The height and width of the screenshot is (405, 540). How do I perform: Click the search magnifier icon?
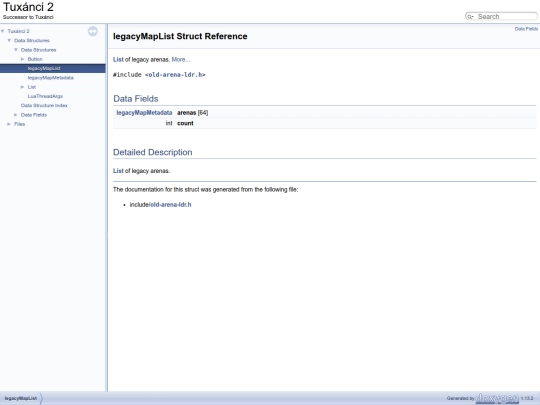470,17
